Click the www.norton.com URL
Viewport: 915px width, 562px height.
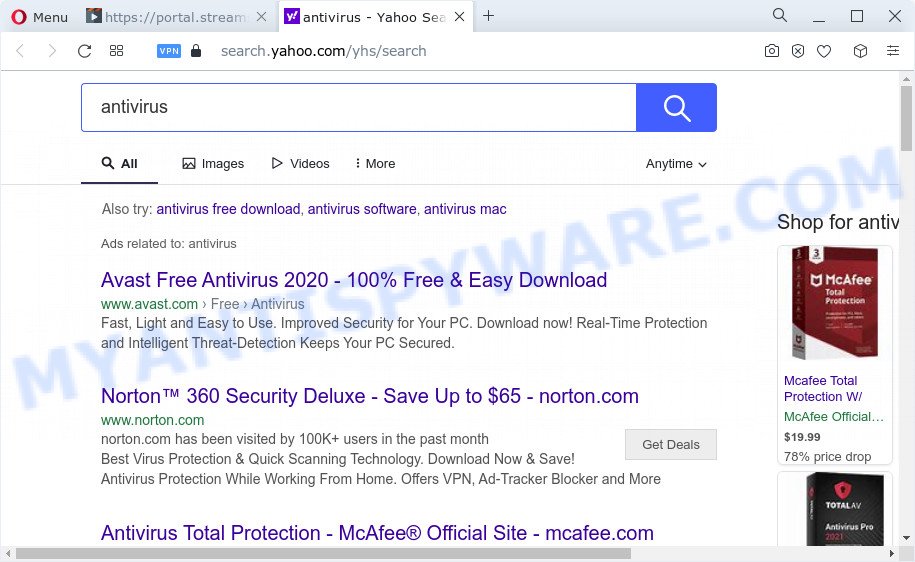coord(152,420)
